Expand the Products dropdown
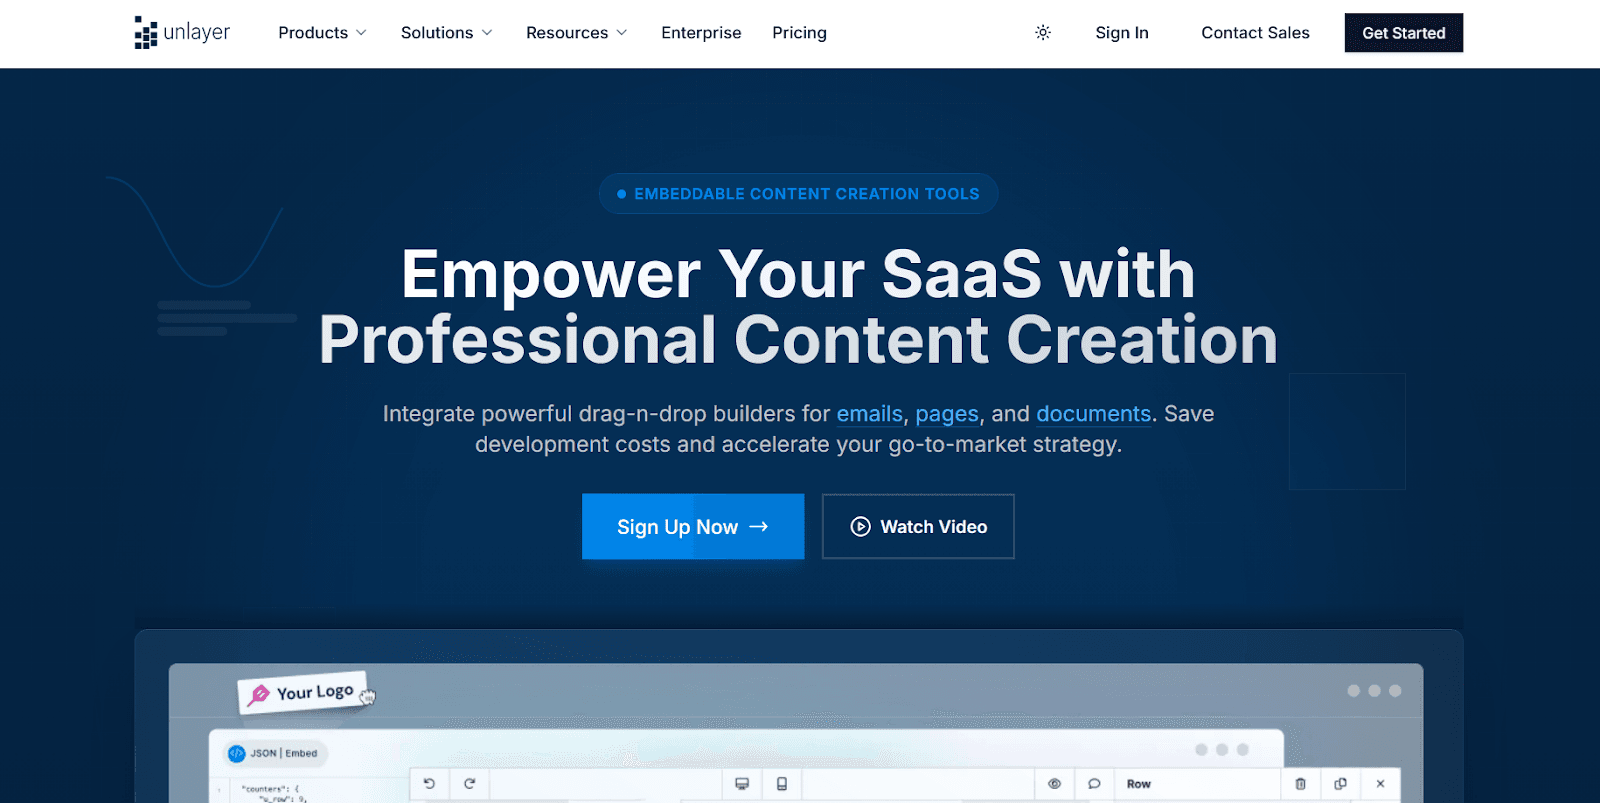 pyautogui.click(x=322, y=33)
